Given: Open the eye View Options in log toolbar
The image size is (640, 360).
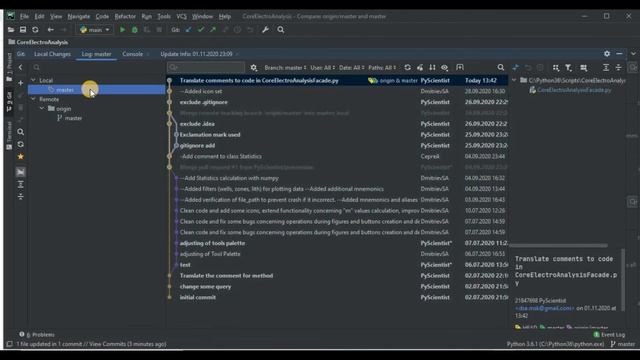Looking at the screenshot, I should (x=444, y=68).
